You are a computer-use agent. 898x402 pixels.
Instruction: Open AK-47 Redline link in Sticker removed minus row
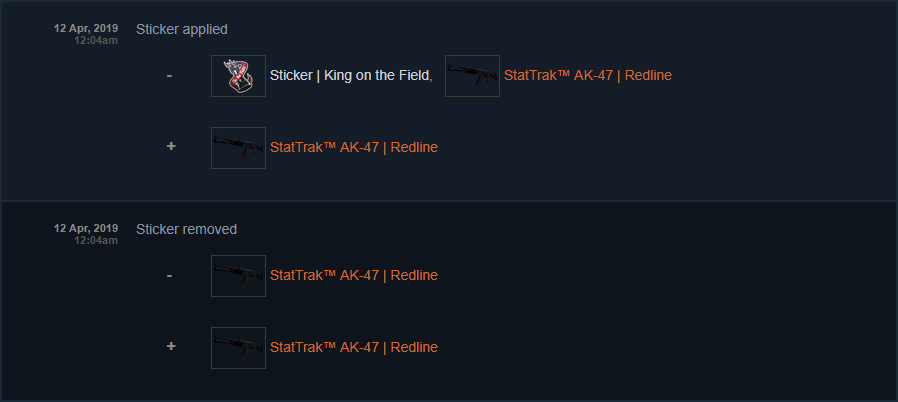[x=353, y=276]
